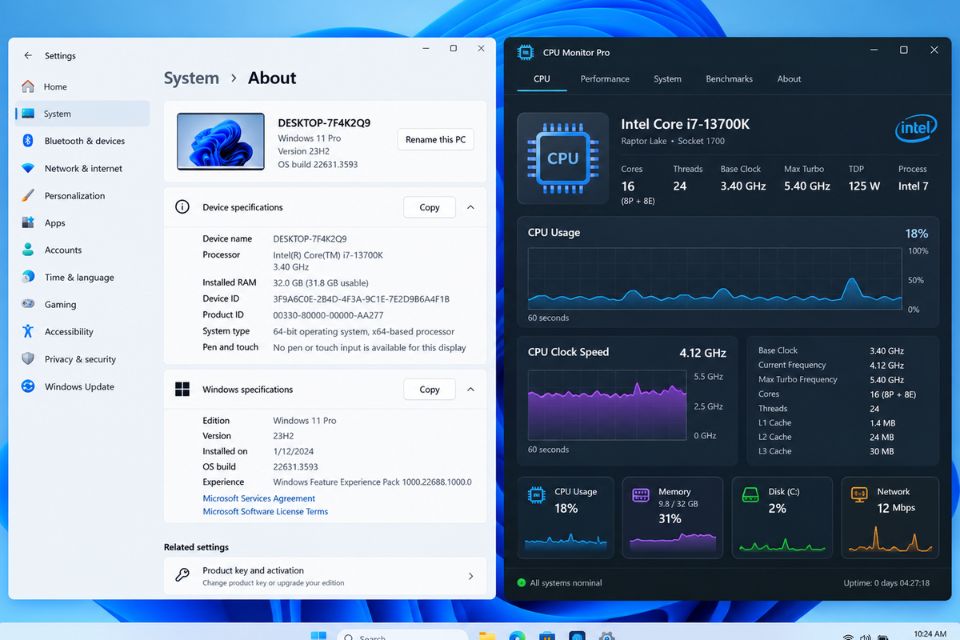Open Time & language settings
This screenshot has width=960, height=640.
82,277
